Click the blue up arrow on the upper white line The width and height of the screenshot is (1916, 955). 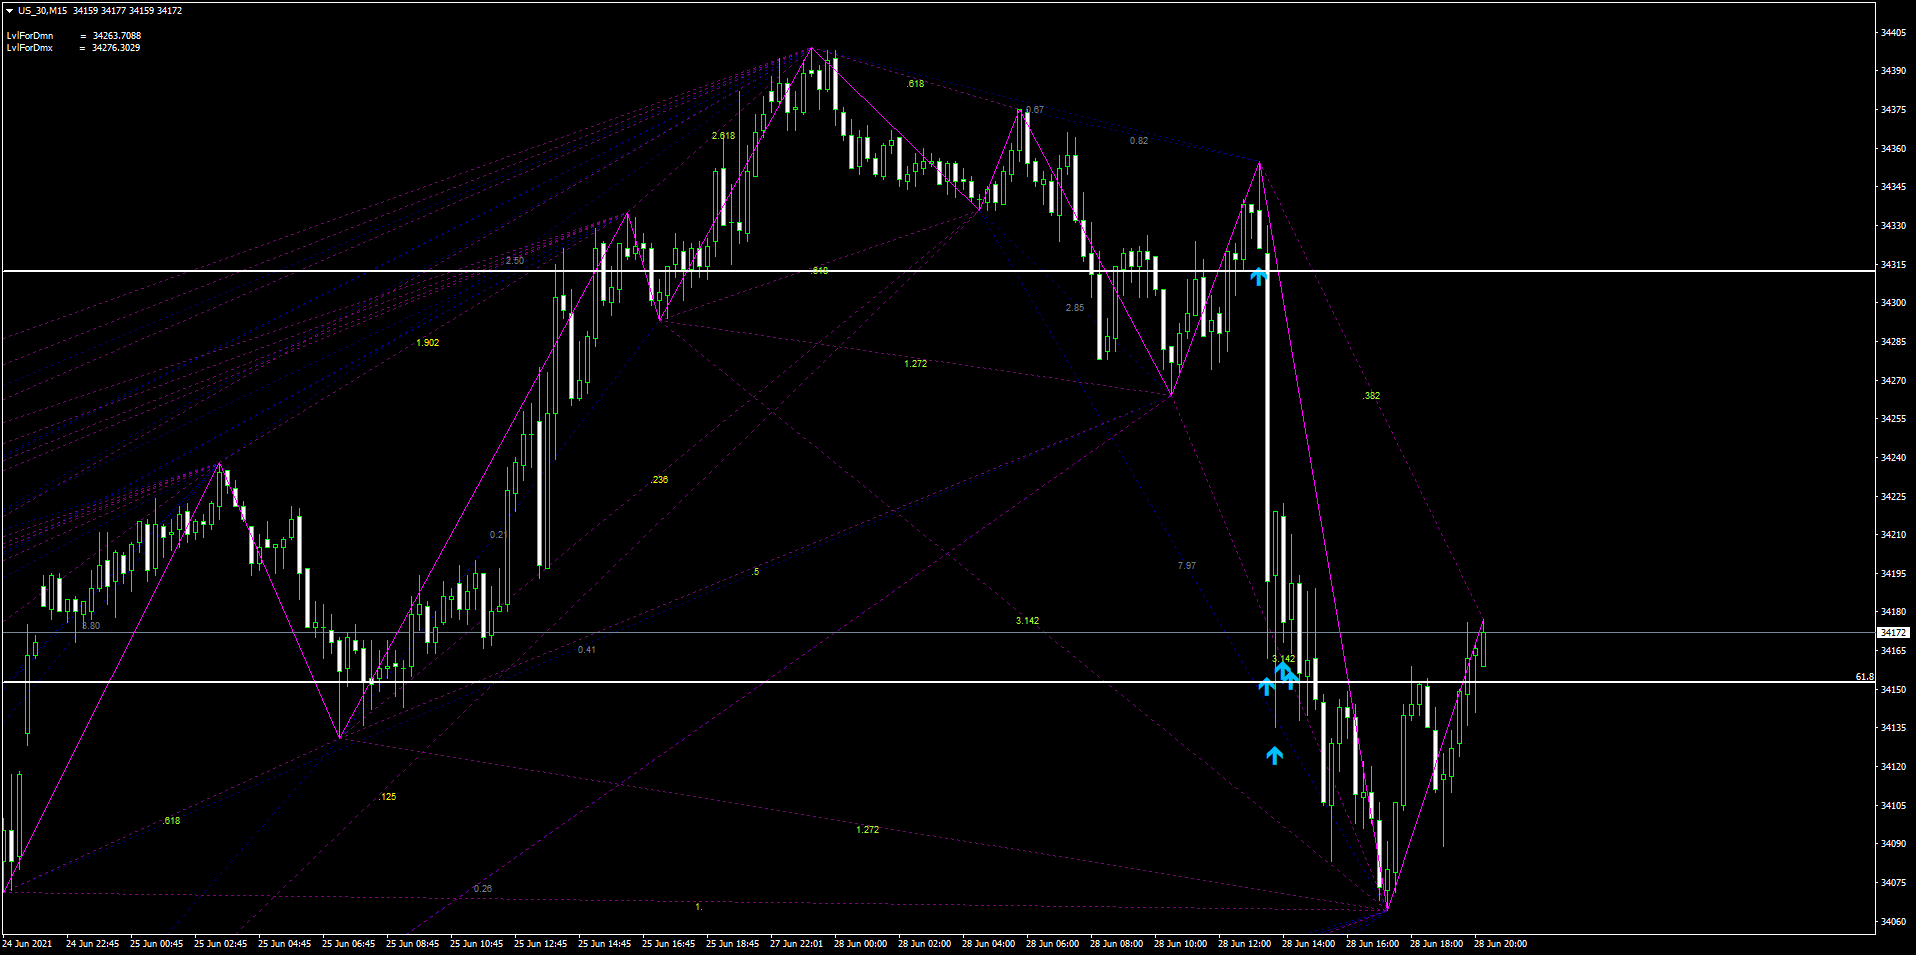(x=1259, y=276)
